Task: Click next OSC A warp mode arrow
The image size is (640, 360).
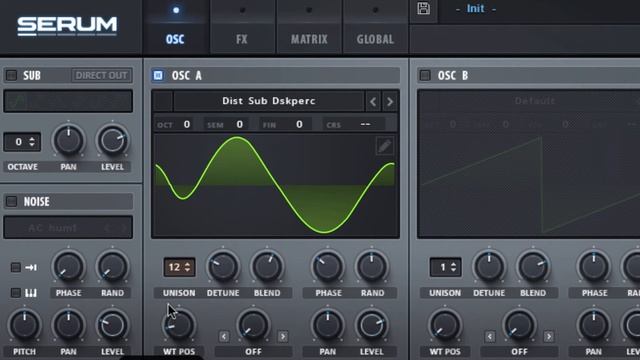Action: [x=283, y=336]
